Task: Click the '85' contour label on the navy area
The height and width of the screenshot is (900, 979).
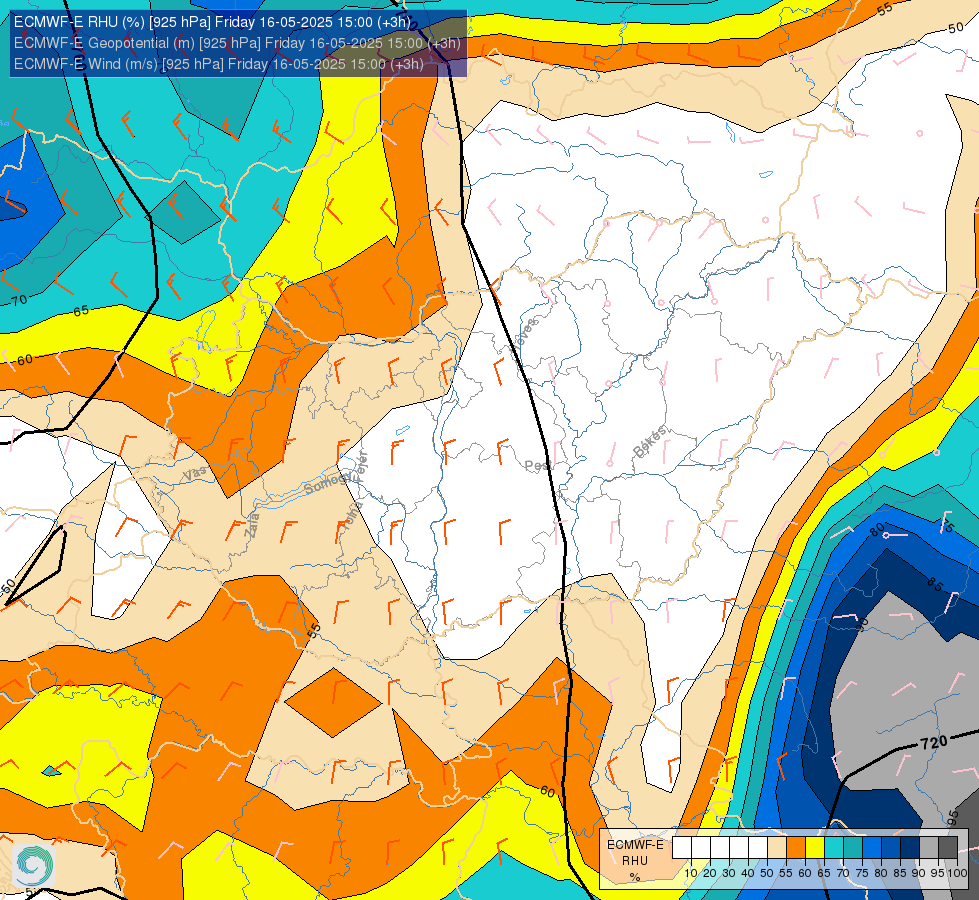Action: click(934, 584)
